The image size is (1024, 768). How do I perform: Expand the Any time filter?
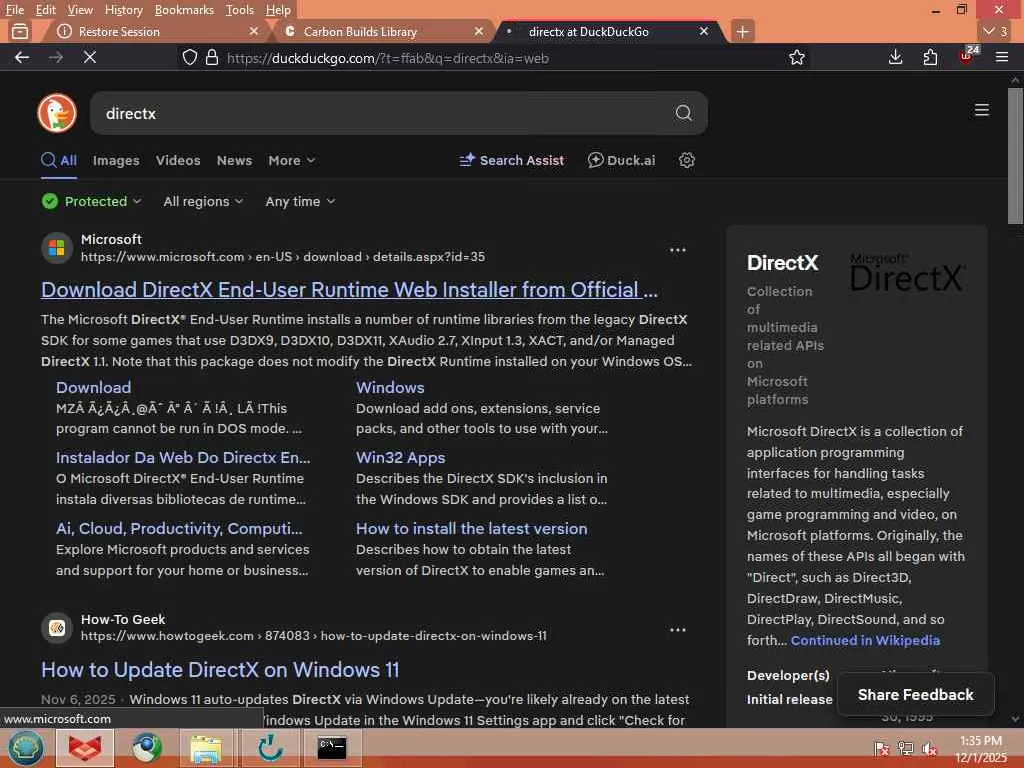(300, 201)
